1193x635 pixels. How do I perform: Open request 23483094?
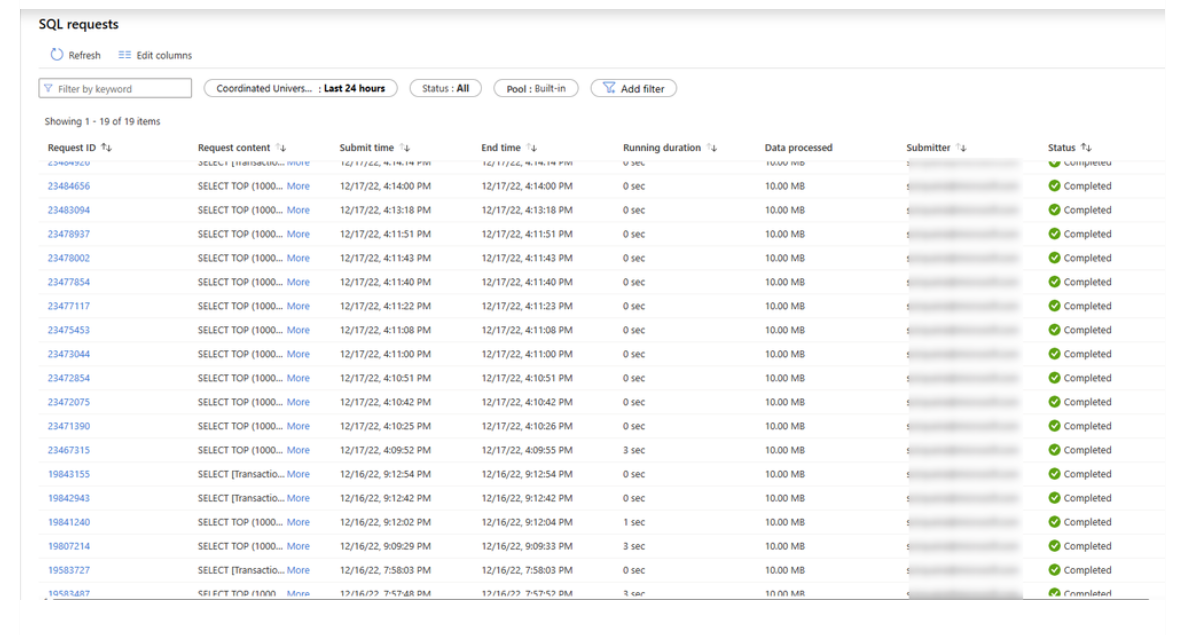[x=68, y=210]
